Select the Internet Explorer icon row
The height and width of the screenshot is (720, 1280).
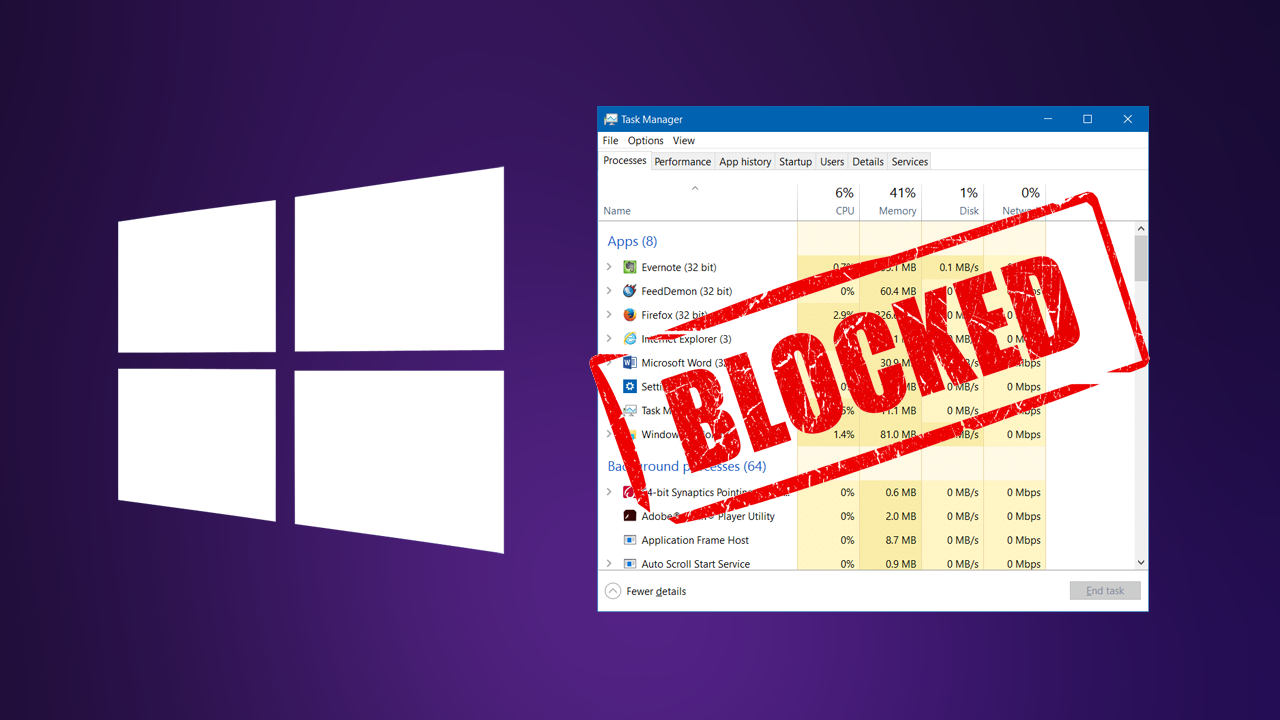point(630,339)
